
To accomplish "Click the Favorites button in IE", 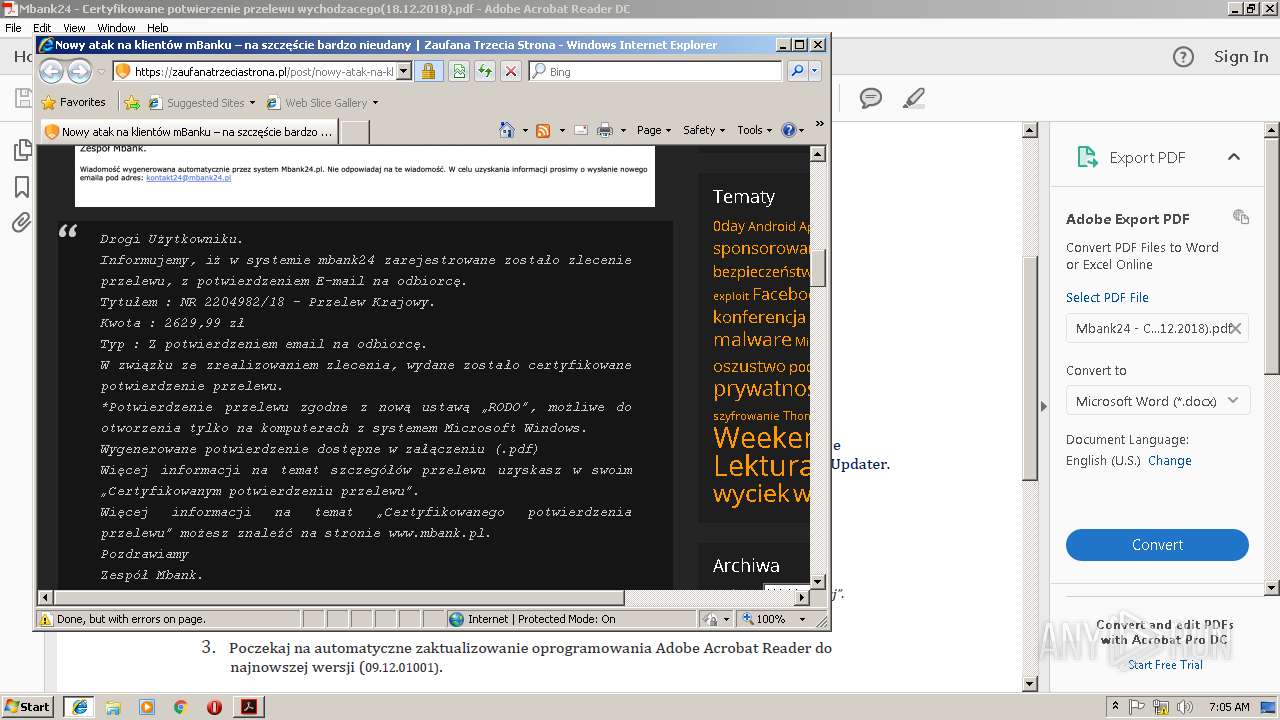I will 73,102.
